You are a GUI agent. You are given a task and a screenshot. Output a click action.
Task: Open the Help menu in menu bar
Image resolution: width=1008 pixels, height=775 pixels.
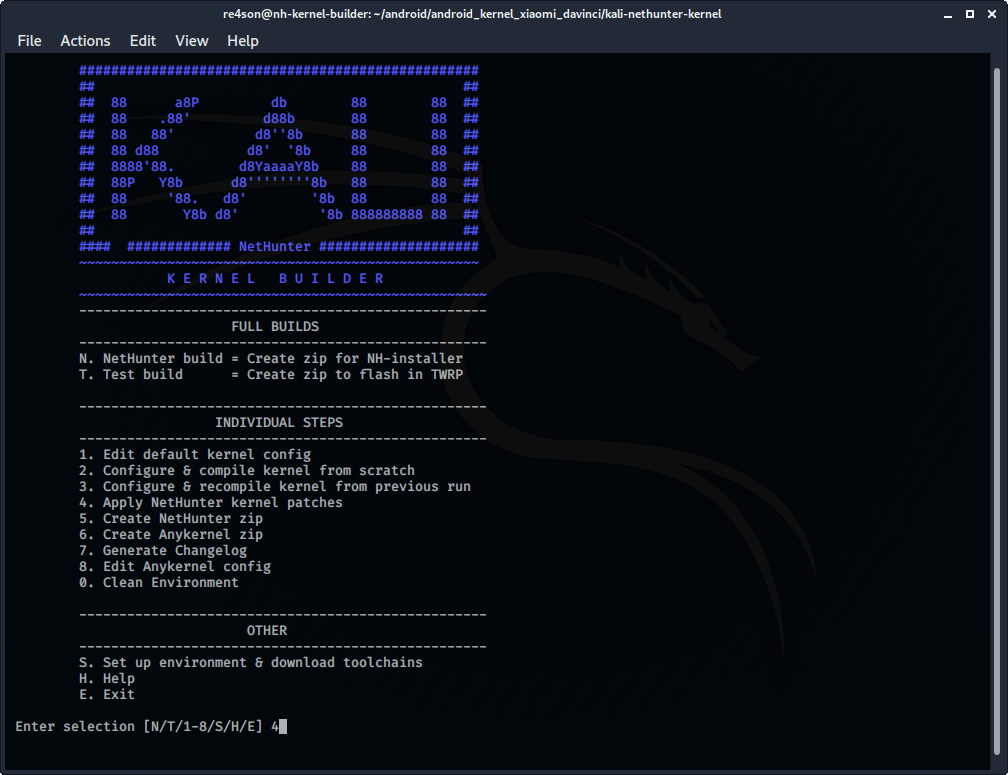(242, 41)
